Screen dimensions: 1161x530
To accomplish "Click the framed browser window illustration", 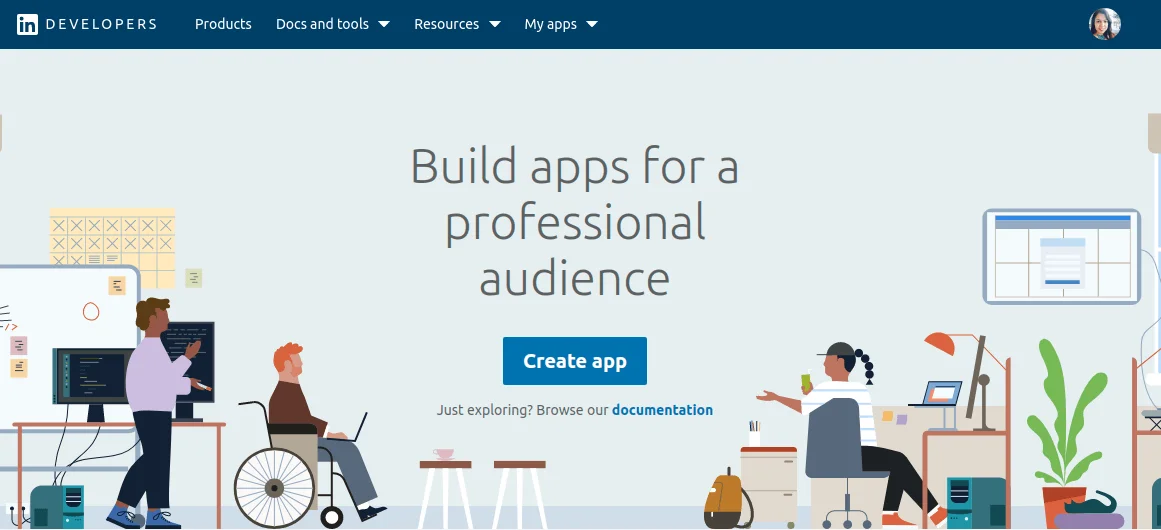I will (1061, 256).
